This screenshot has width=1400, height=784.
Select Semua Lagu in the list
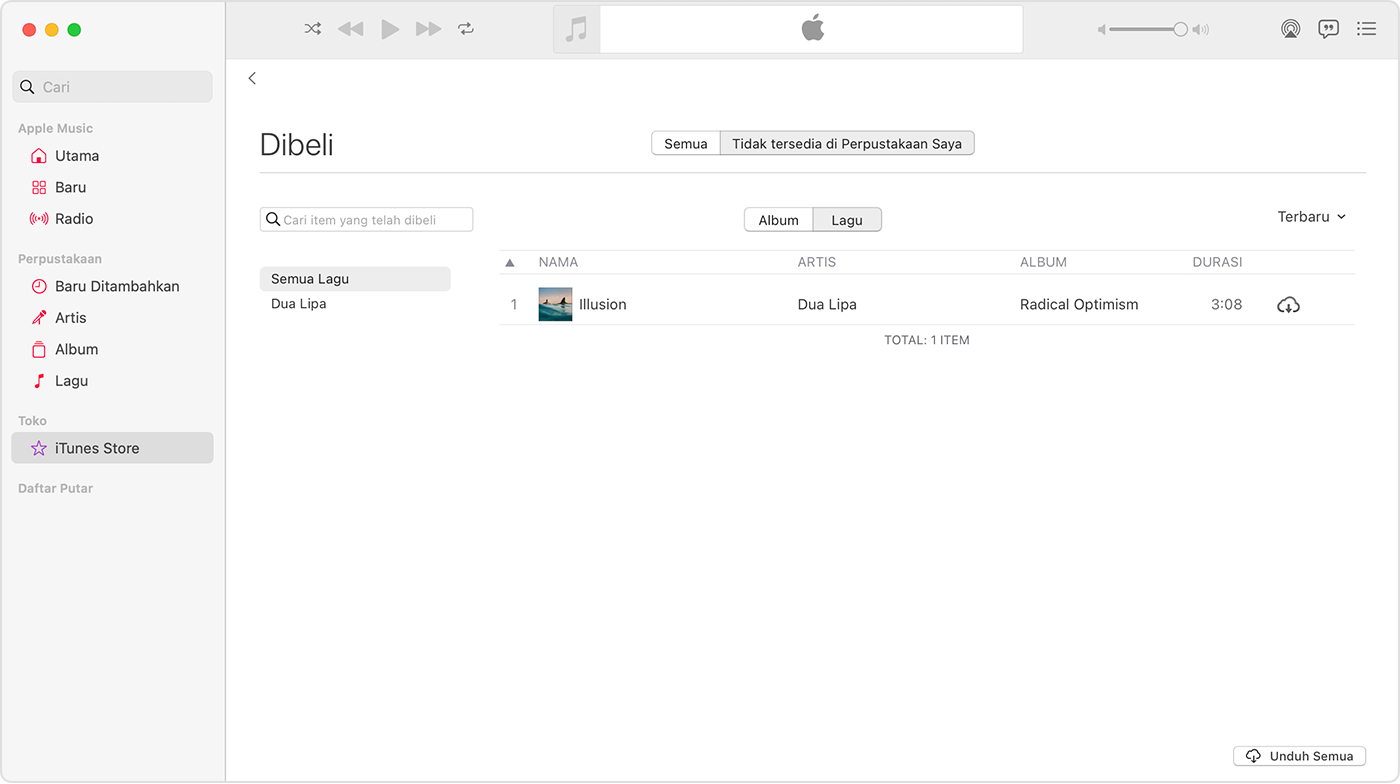click(355, 279)
